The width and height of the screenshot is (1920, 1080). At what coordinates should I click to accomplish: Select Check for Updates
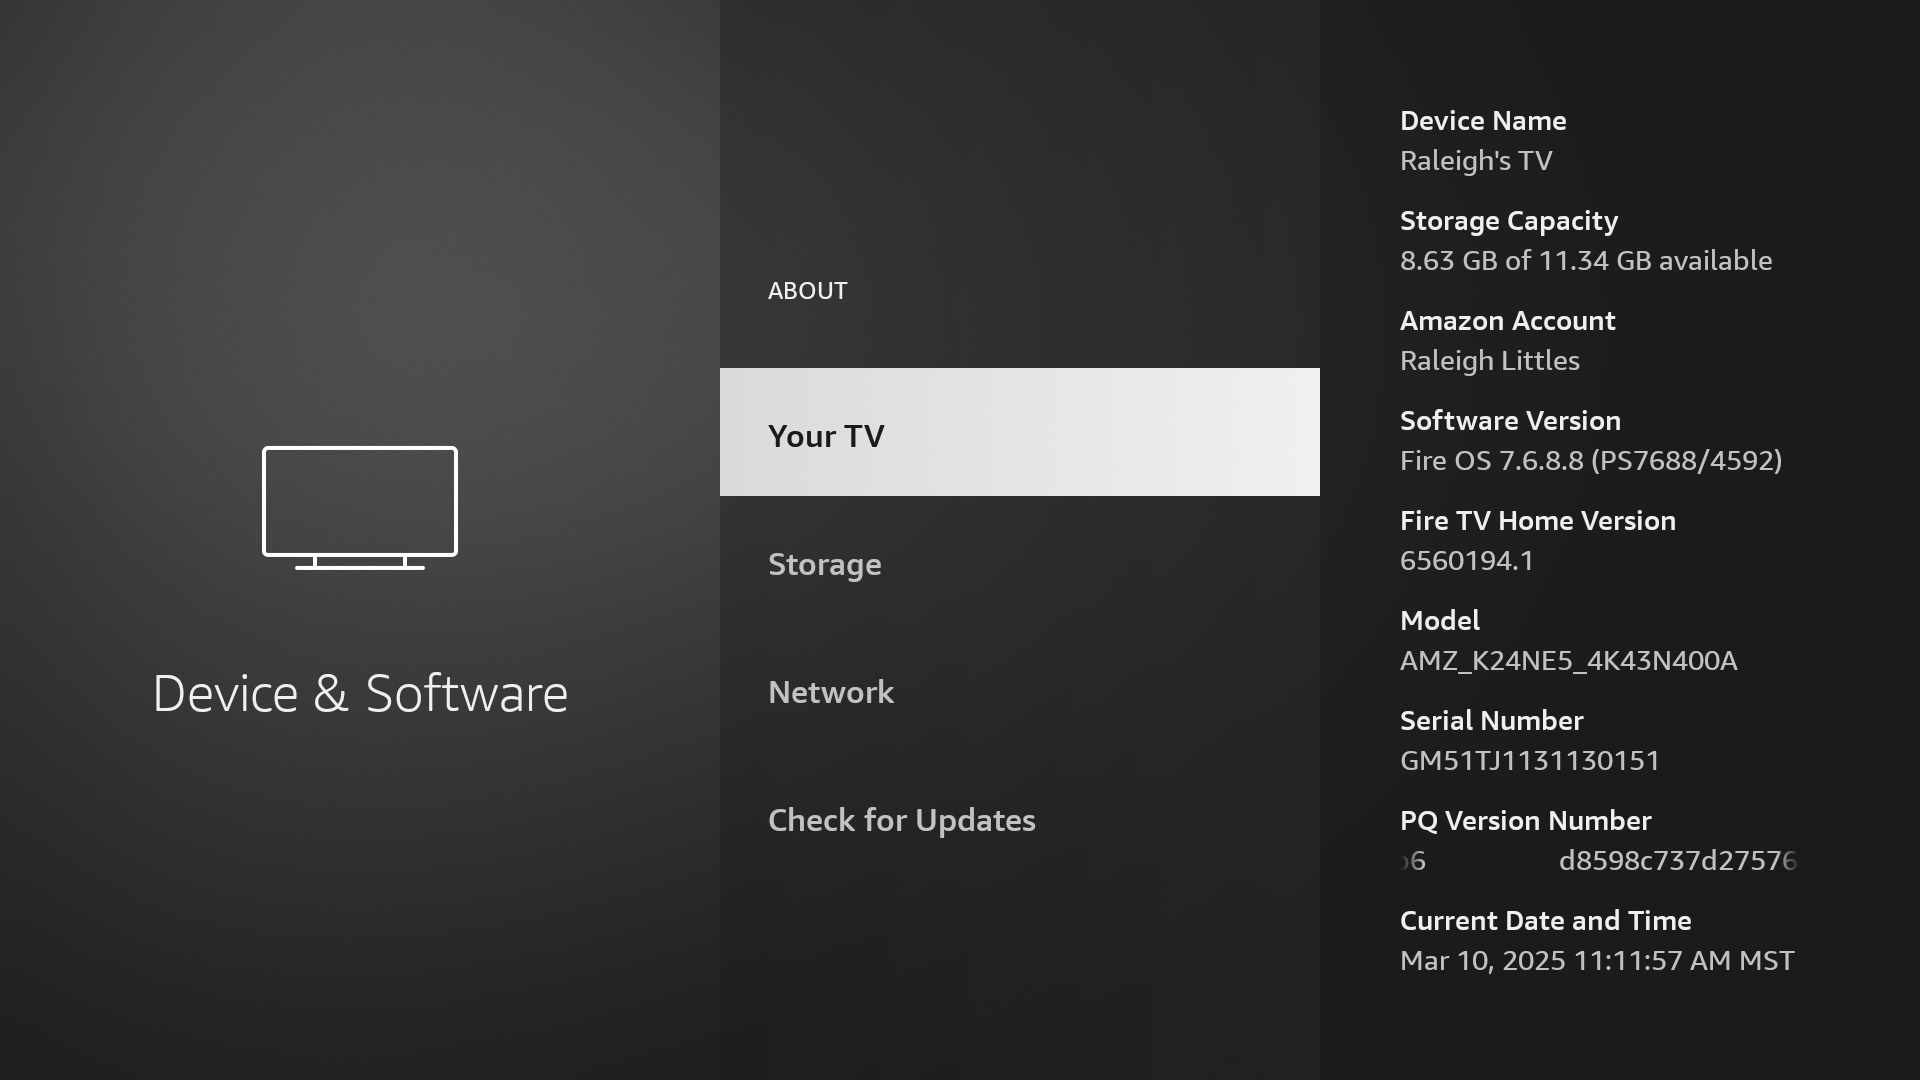click(x=901, y=820)
